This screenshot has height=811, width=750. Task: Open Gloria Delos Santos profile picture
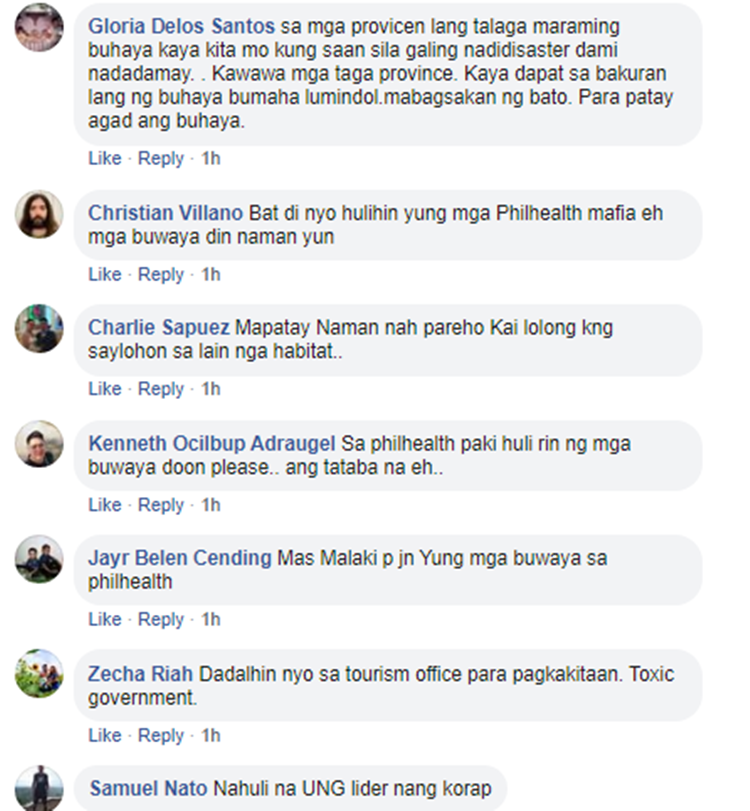(x=39, y=27)
